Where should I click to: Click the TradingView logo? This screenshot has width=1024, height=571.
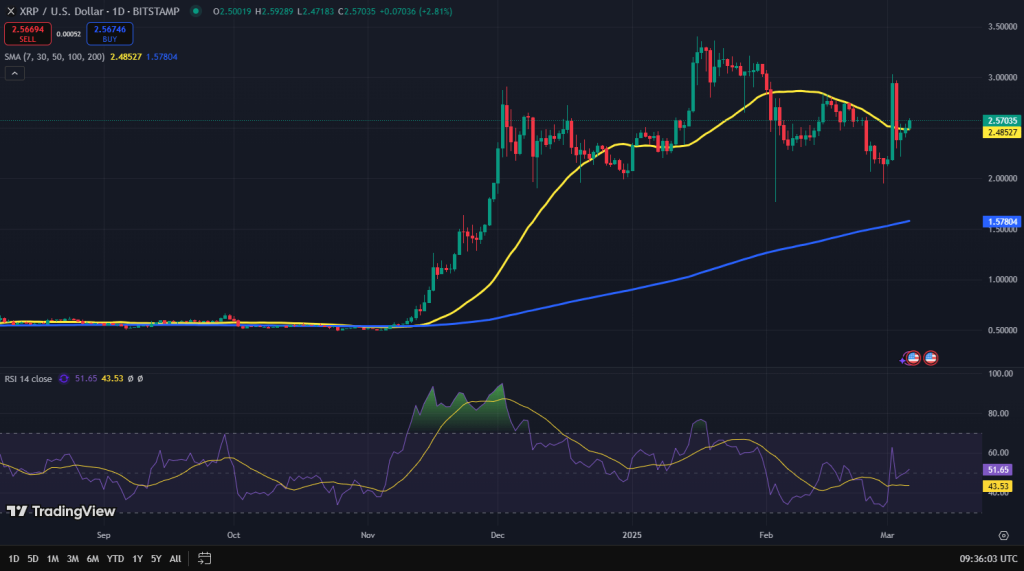tap(61, 511)
